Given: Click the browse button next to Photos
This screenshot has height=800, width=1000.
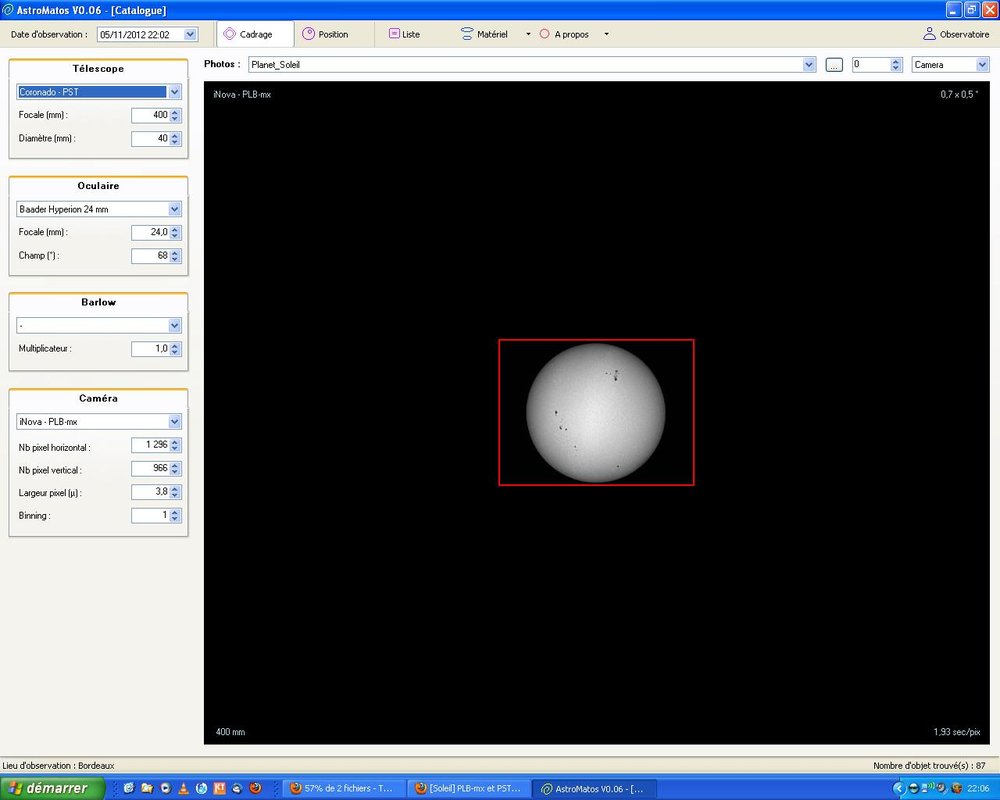Looking at the screenshot, I should point(835,65).
